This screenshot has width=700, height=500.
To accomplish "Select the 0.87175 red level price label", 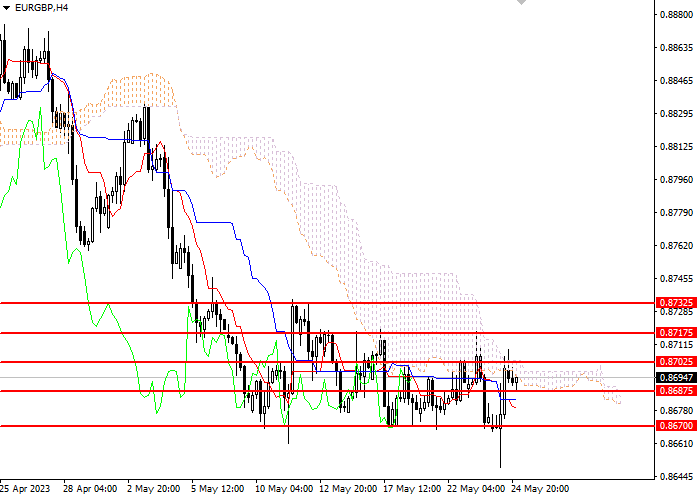I will pyautogui.click(x=676, y=333).
